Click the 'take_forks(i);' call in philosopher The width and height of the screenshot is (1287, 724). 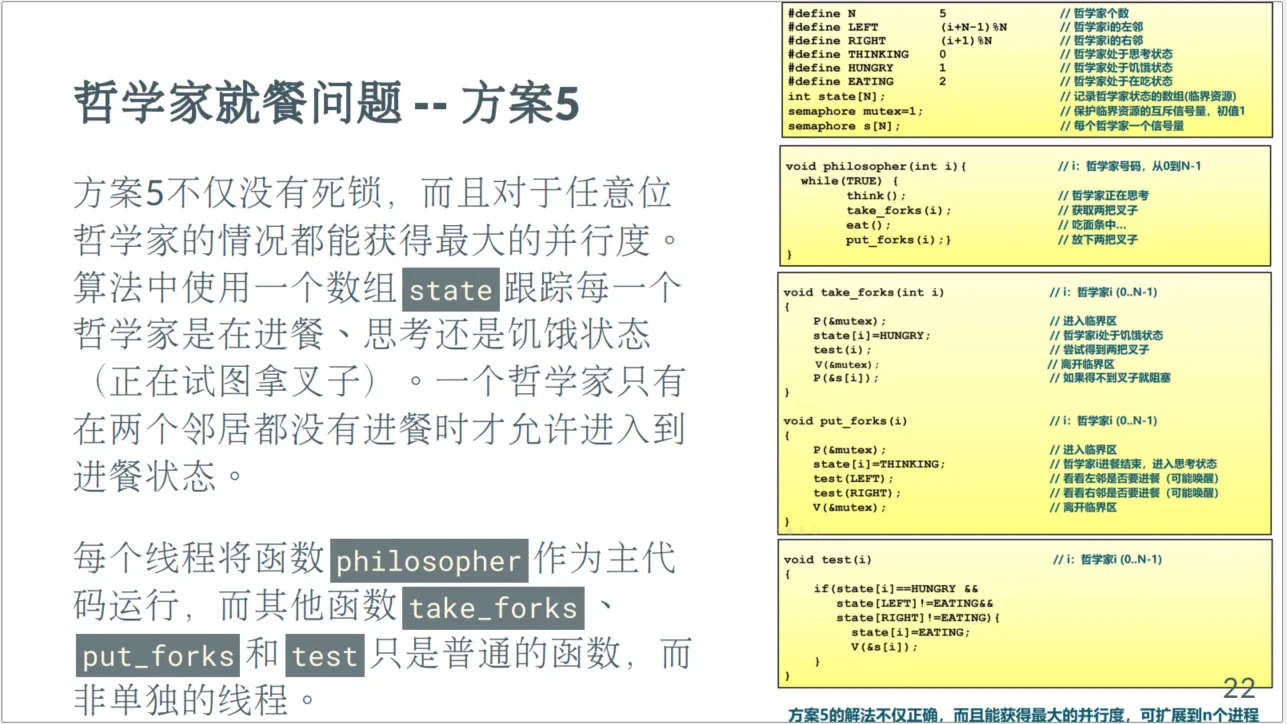click(x=899, y=211)
